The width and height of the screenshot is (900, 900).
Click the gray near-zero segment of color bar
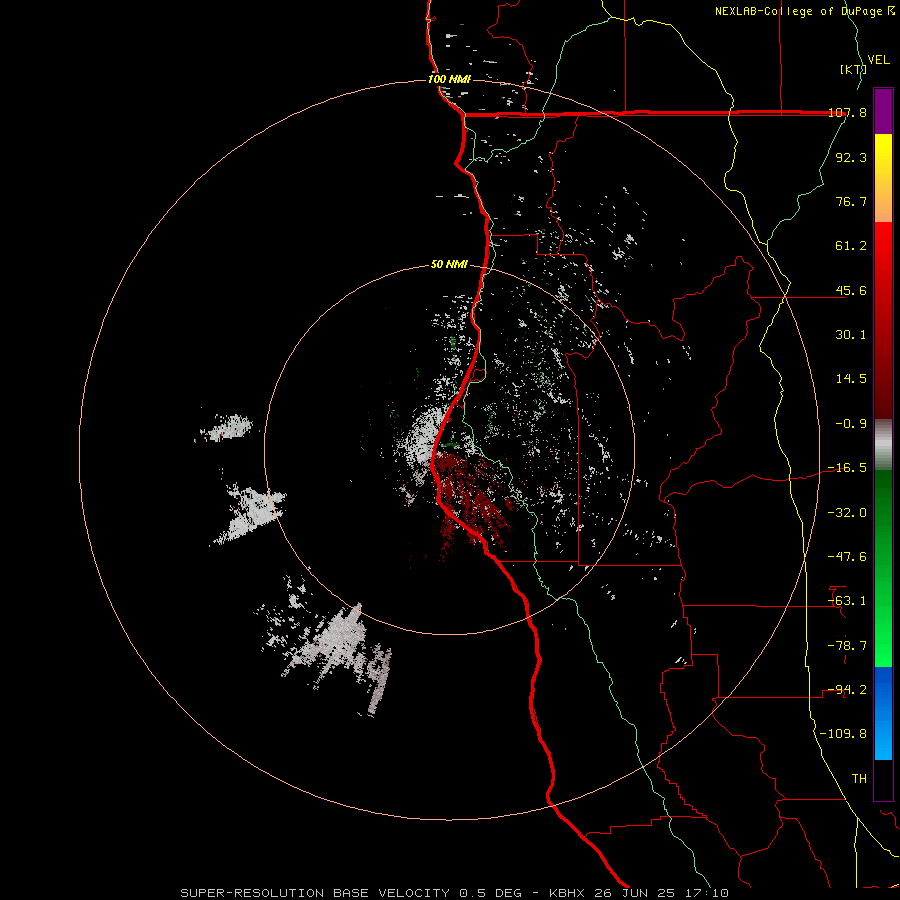click(883, 445)
